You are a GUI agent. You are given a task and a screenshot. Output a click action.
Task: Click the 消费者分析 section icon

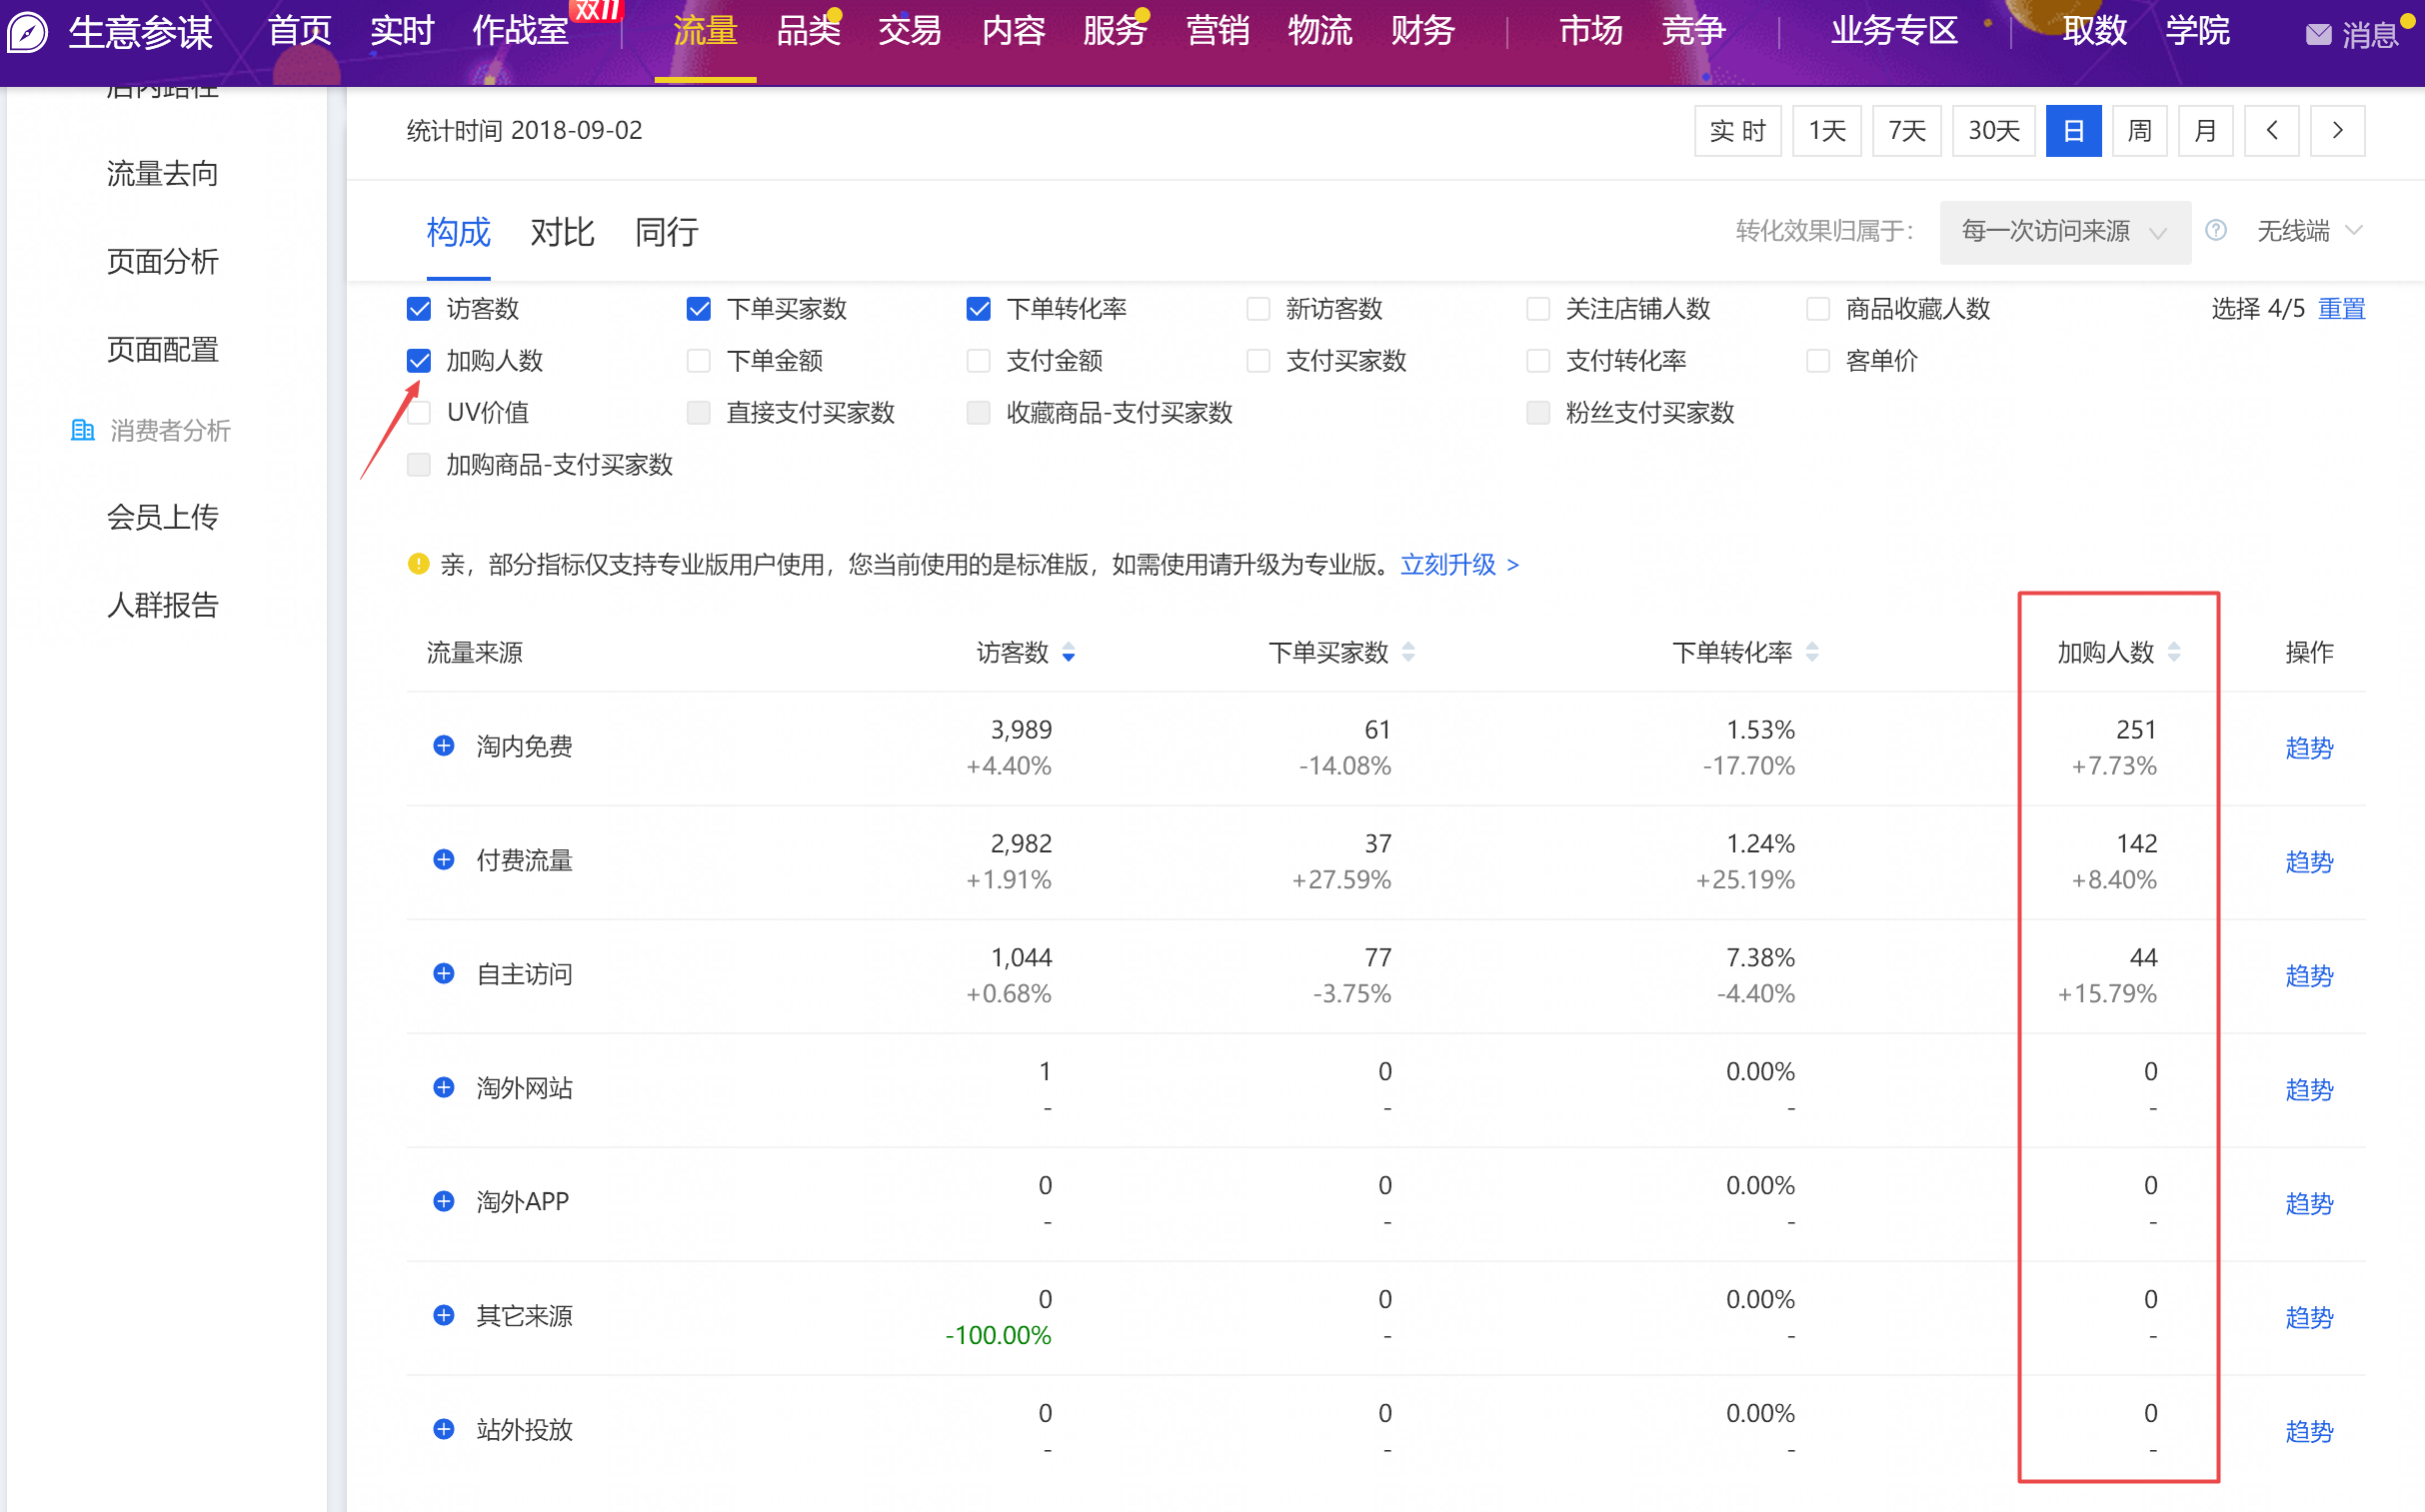83,431
